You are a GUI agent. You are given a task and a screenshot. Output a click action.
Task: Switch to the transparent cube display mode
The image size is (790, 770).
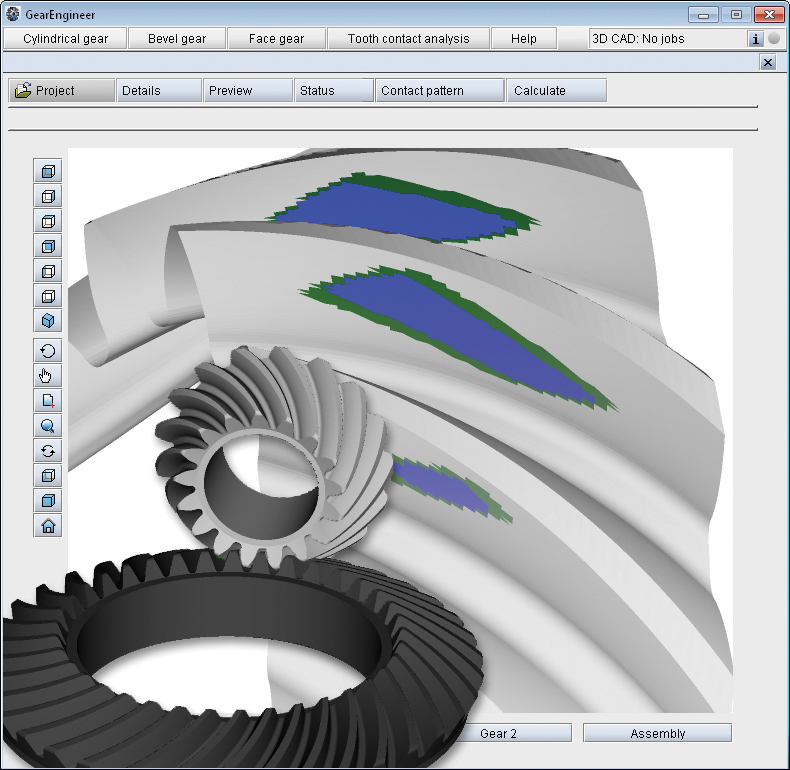48,475
